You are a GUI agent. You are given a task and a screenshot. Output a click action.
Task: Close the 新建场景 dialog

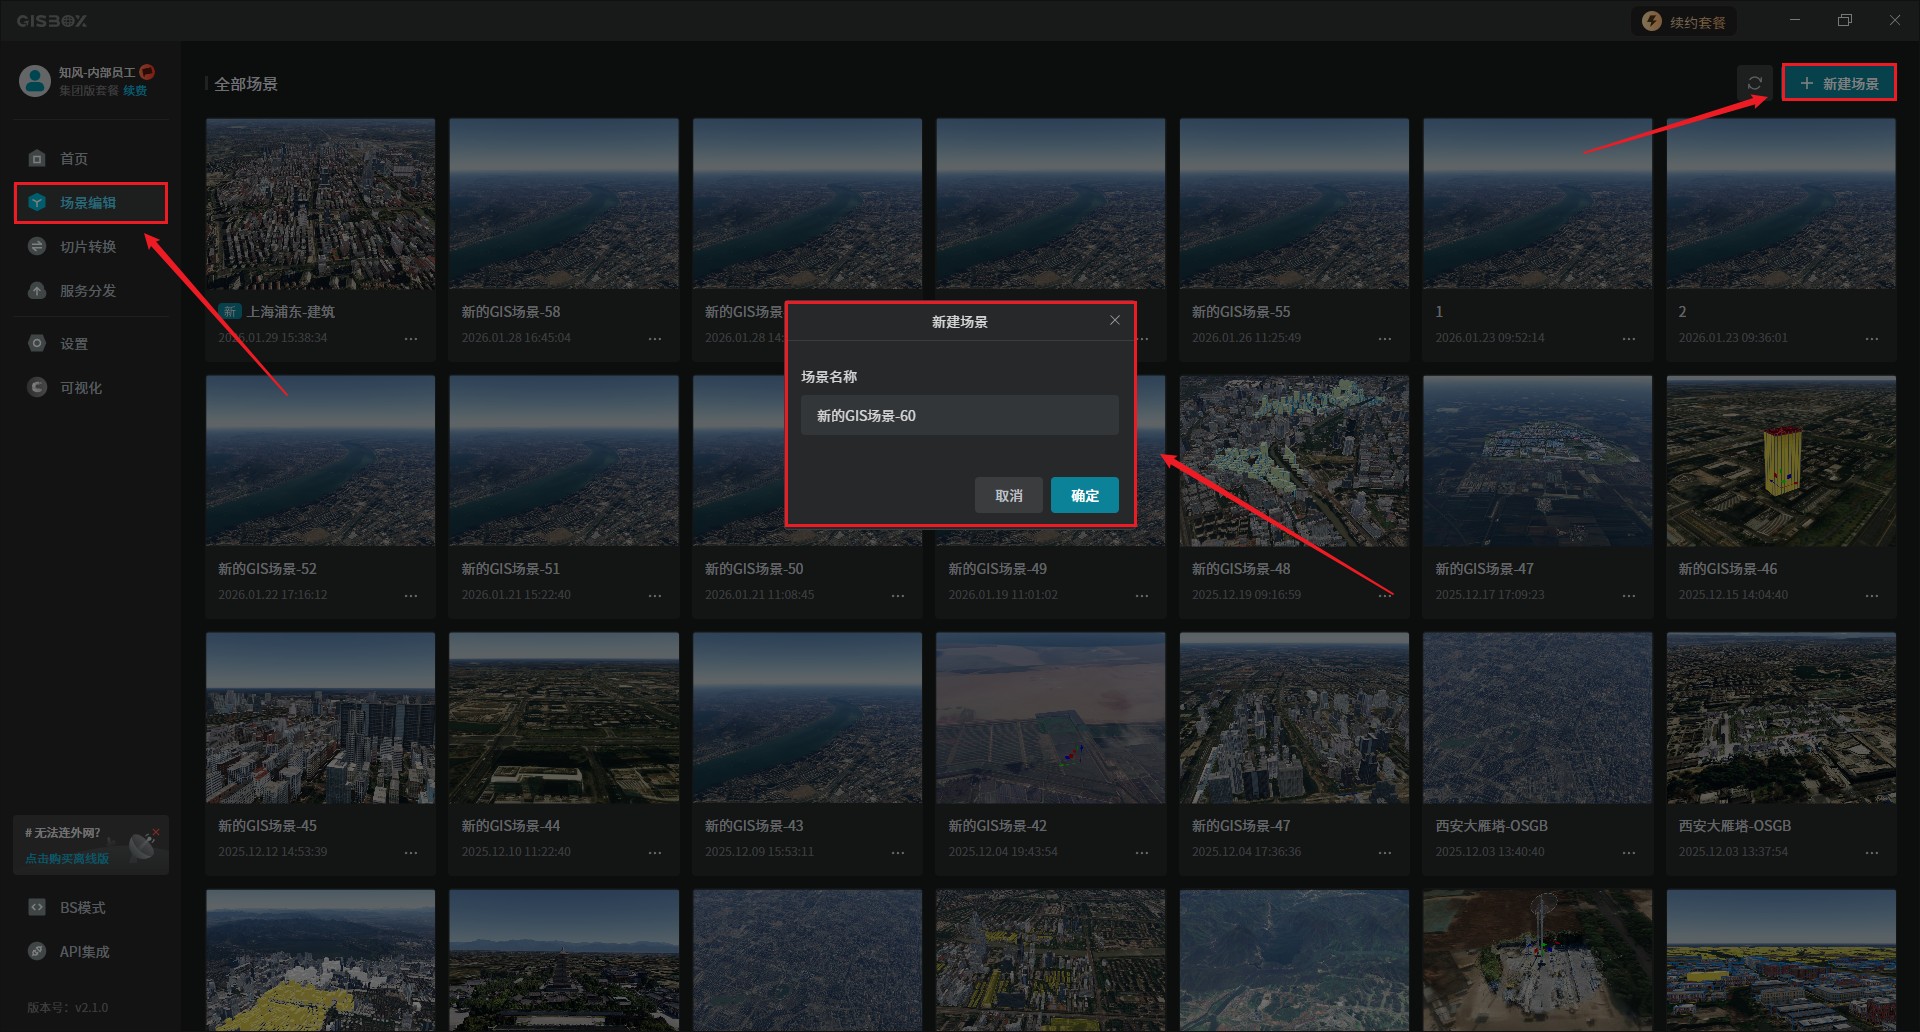tap(1114, 320)
